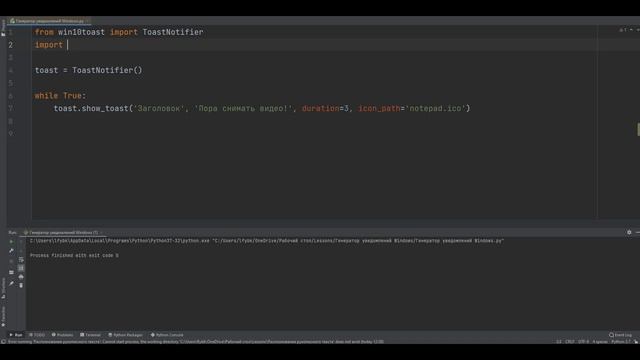Click the layout icon in Run toolbar
640x360 pixels.
[11, 272]
